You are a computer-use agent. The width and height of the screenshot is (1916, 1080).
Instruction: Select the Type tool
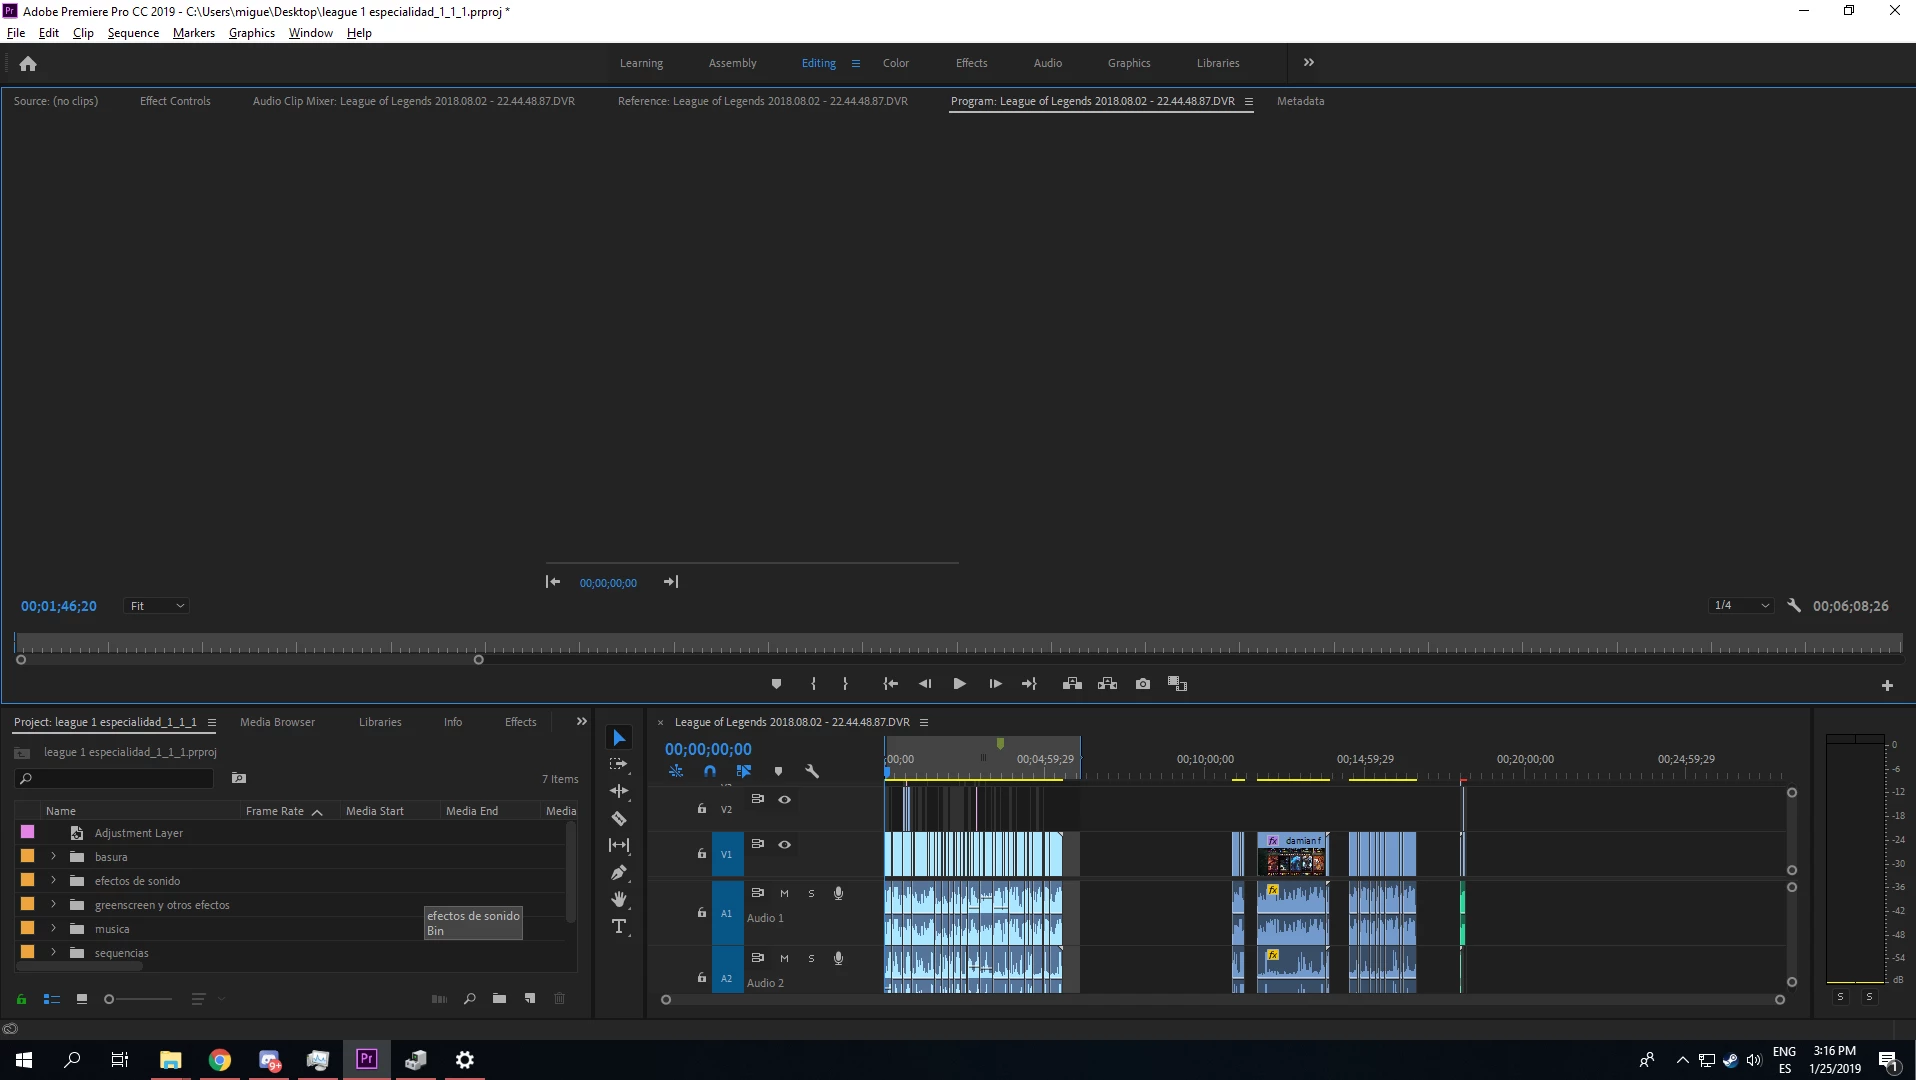619,926
